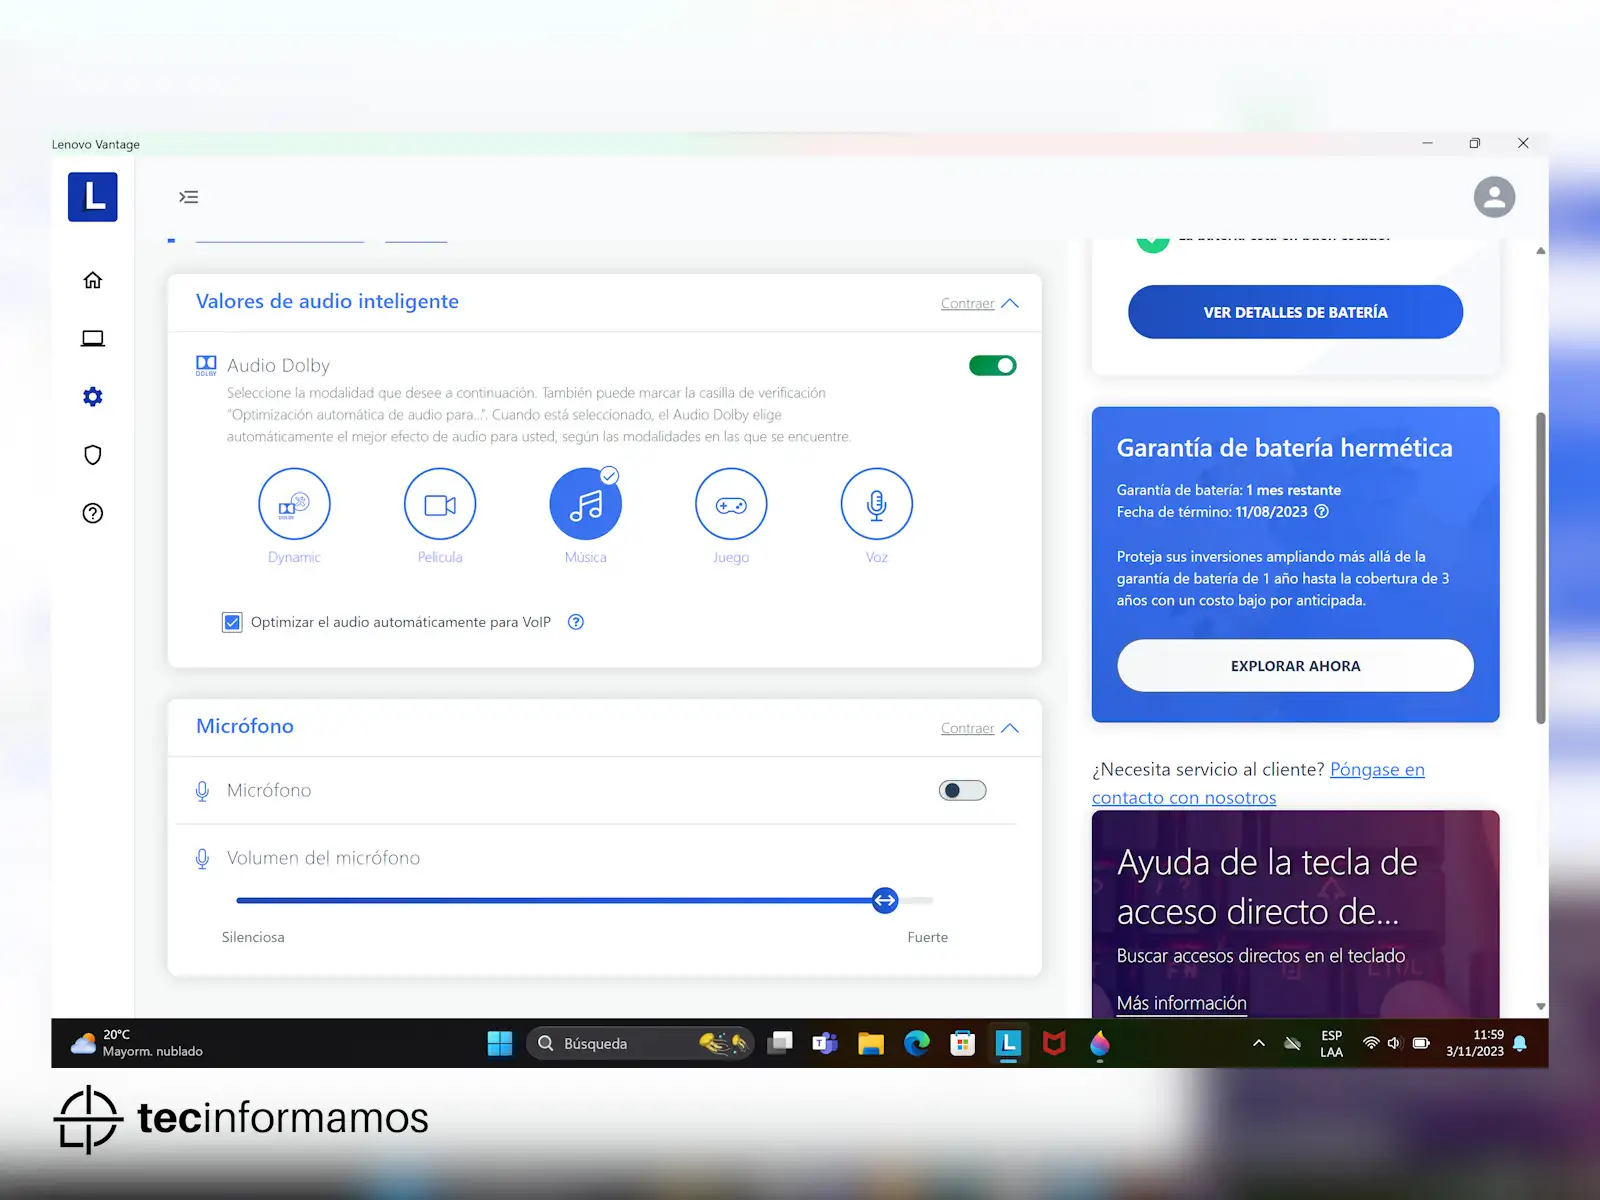Select the Dynamic Dolby audio mode

tap(294, 504)
